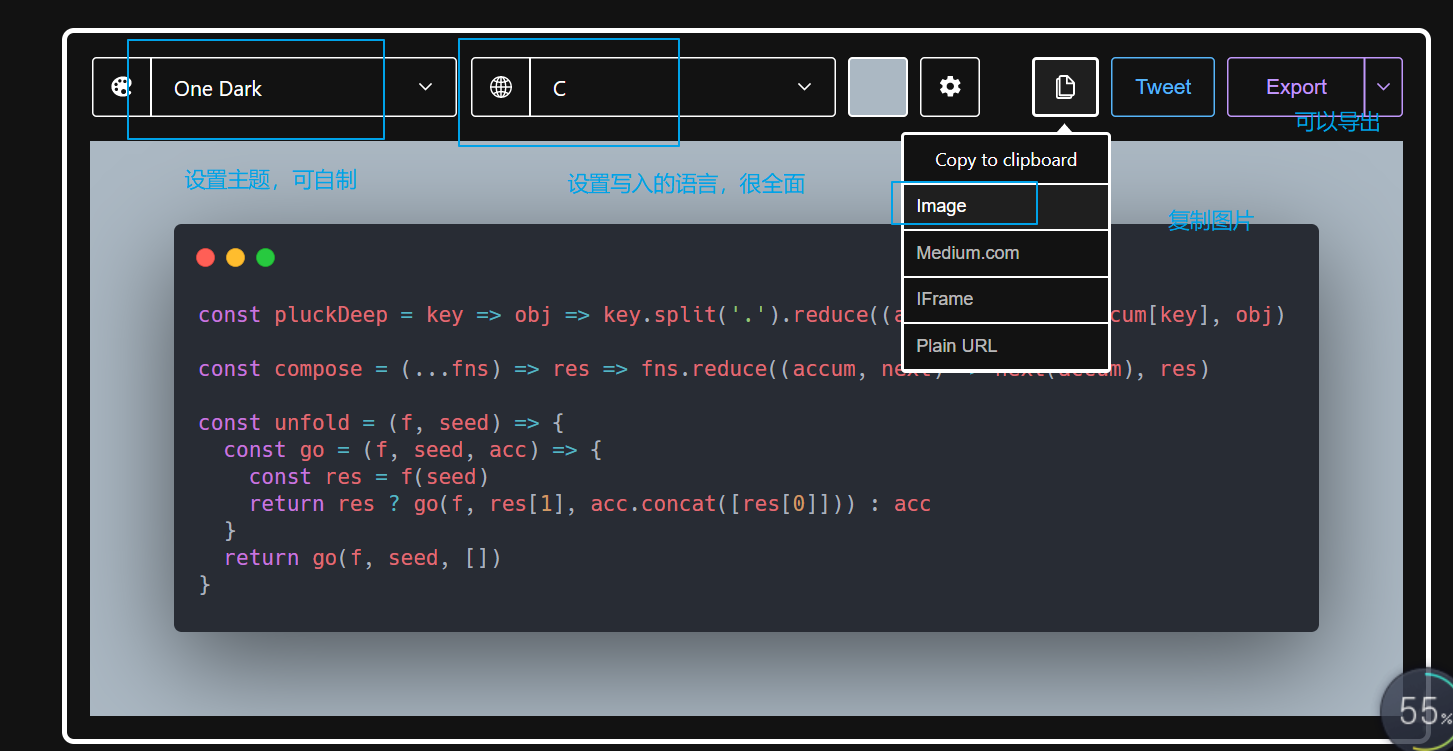The width and height of the screenshot is (1453, 751).
Task: Expand theme list chevron arrow
Action: coord(425,87)
